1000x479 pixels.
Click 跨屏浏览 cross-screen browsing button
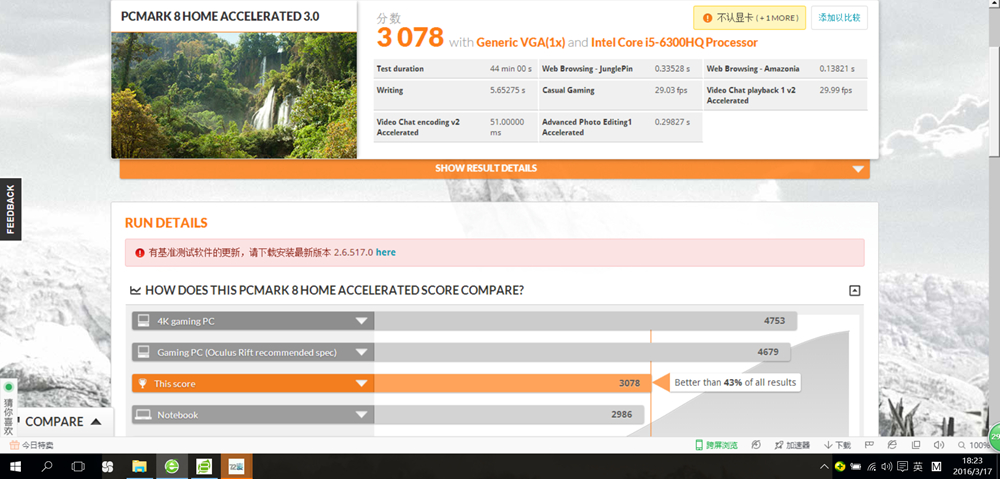pos(716,445)
